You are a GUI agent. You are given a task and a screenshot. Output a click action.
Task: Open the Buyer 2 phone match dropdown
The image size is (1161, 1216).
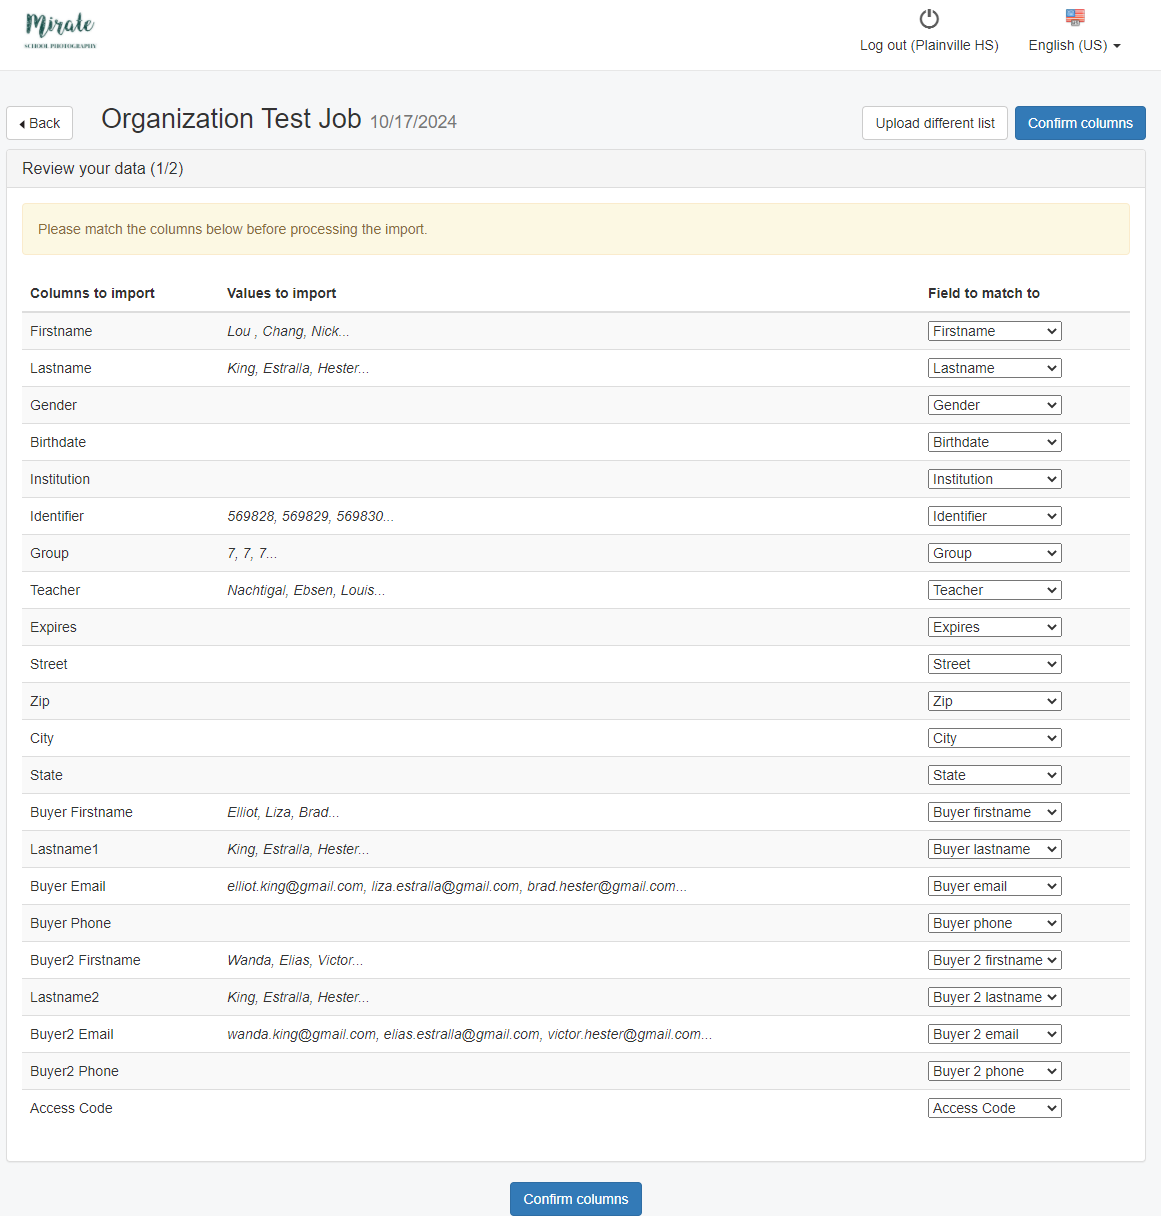click(x=994, y=1071)
